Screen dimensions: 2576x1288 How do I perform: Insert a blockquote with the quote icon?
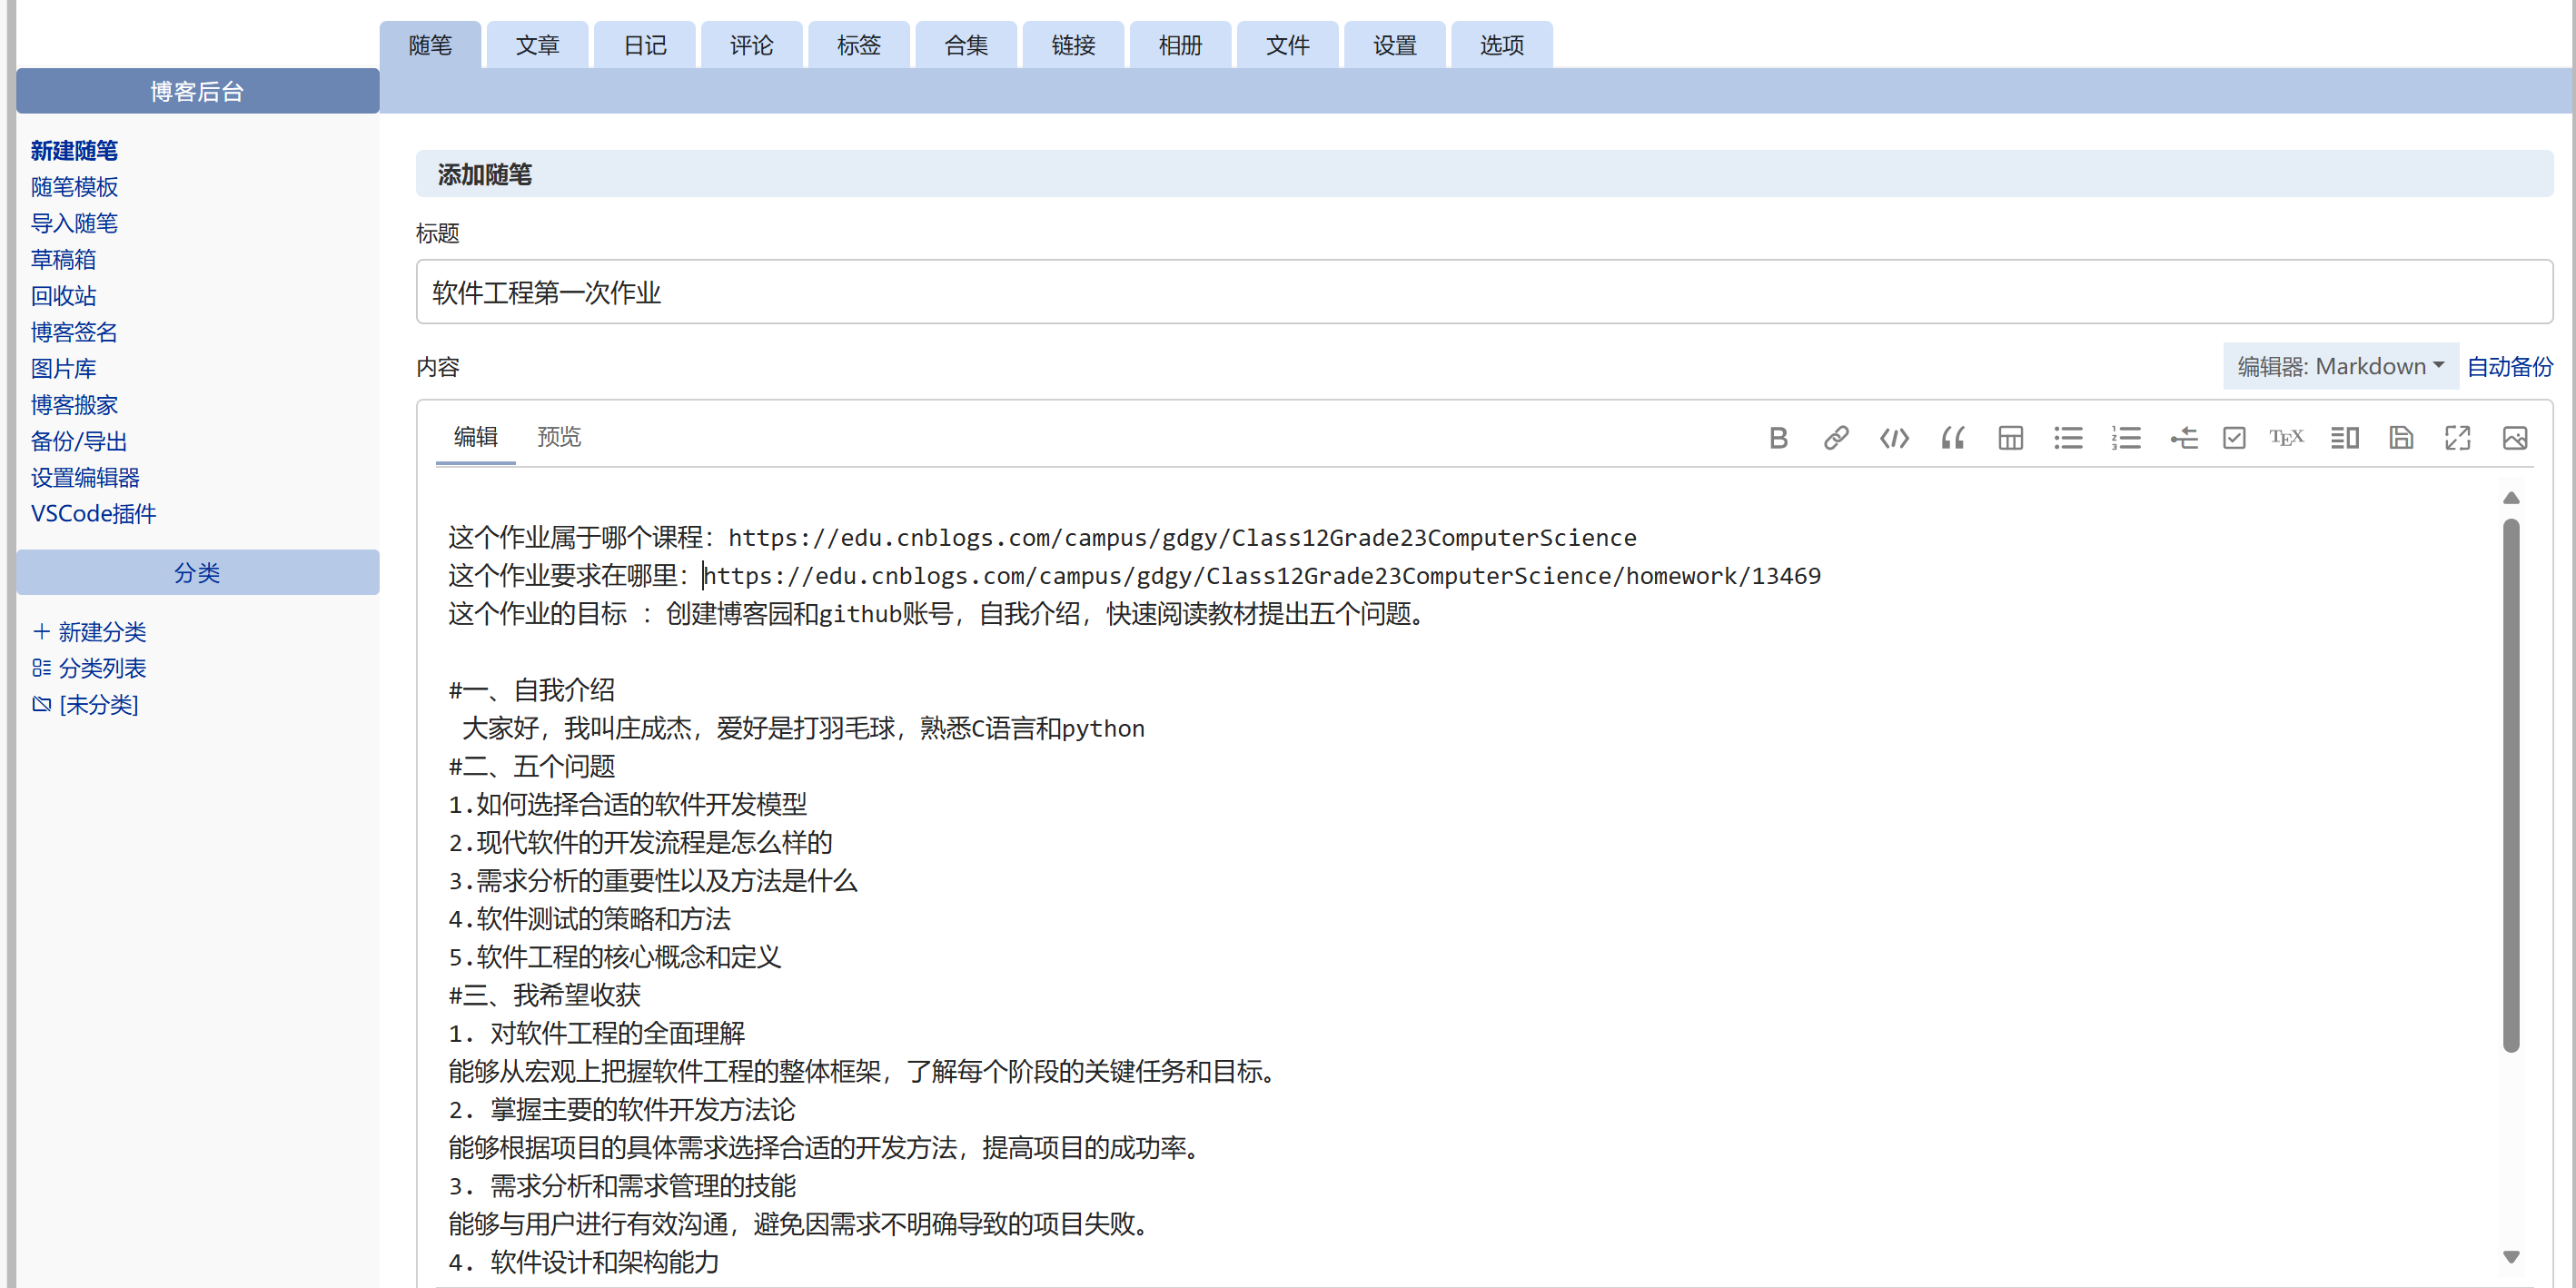(1952, 438)
